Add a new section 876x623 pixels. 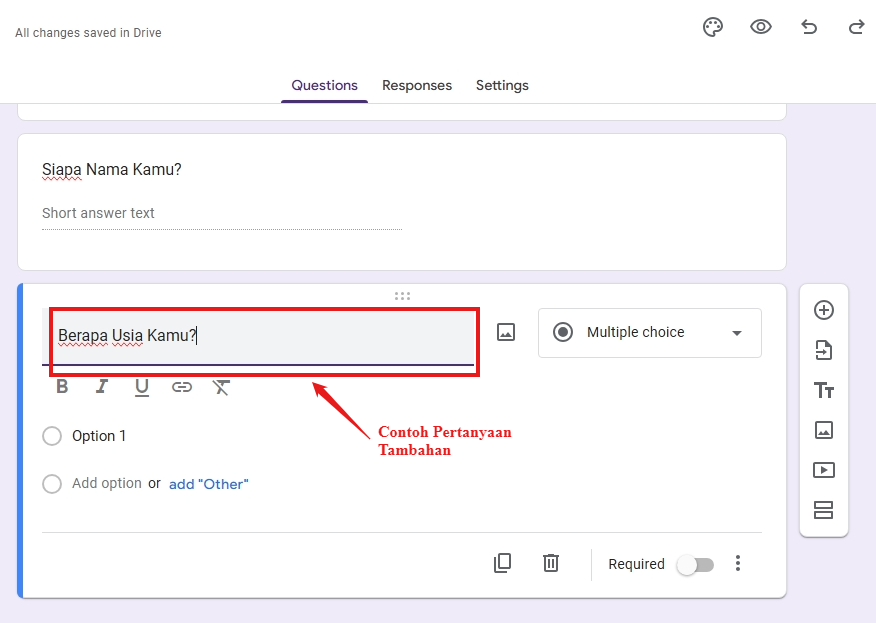coord(823,510)
